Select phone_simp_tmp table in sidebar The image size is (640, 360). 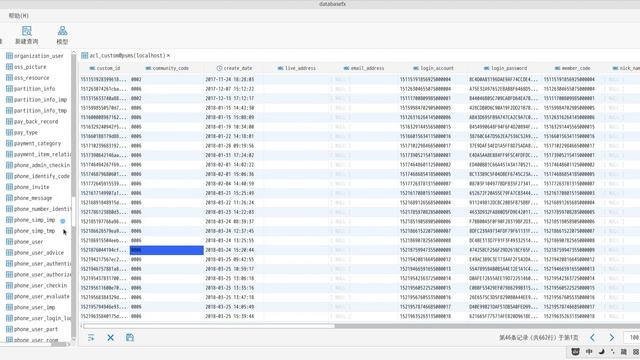coord(34,231)
